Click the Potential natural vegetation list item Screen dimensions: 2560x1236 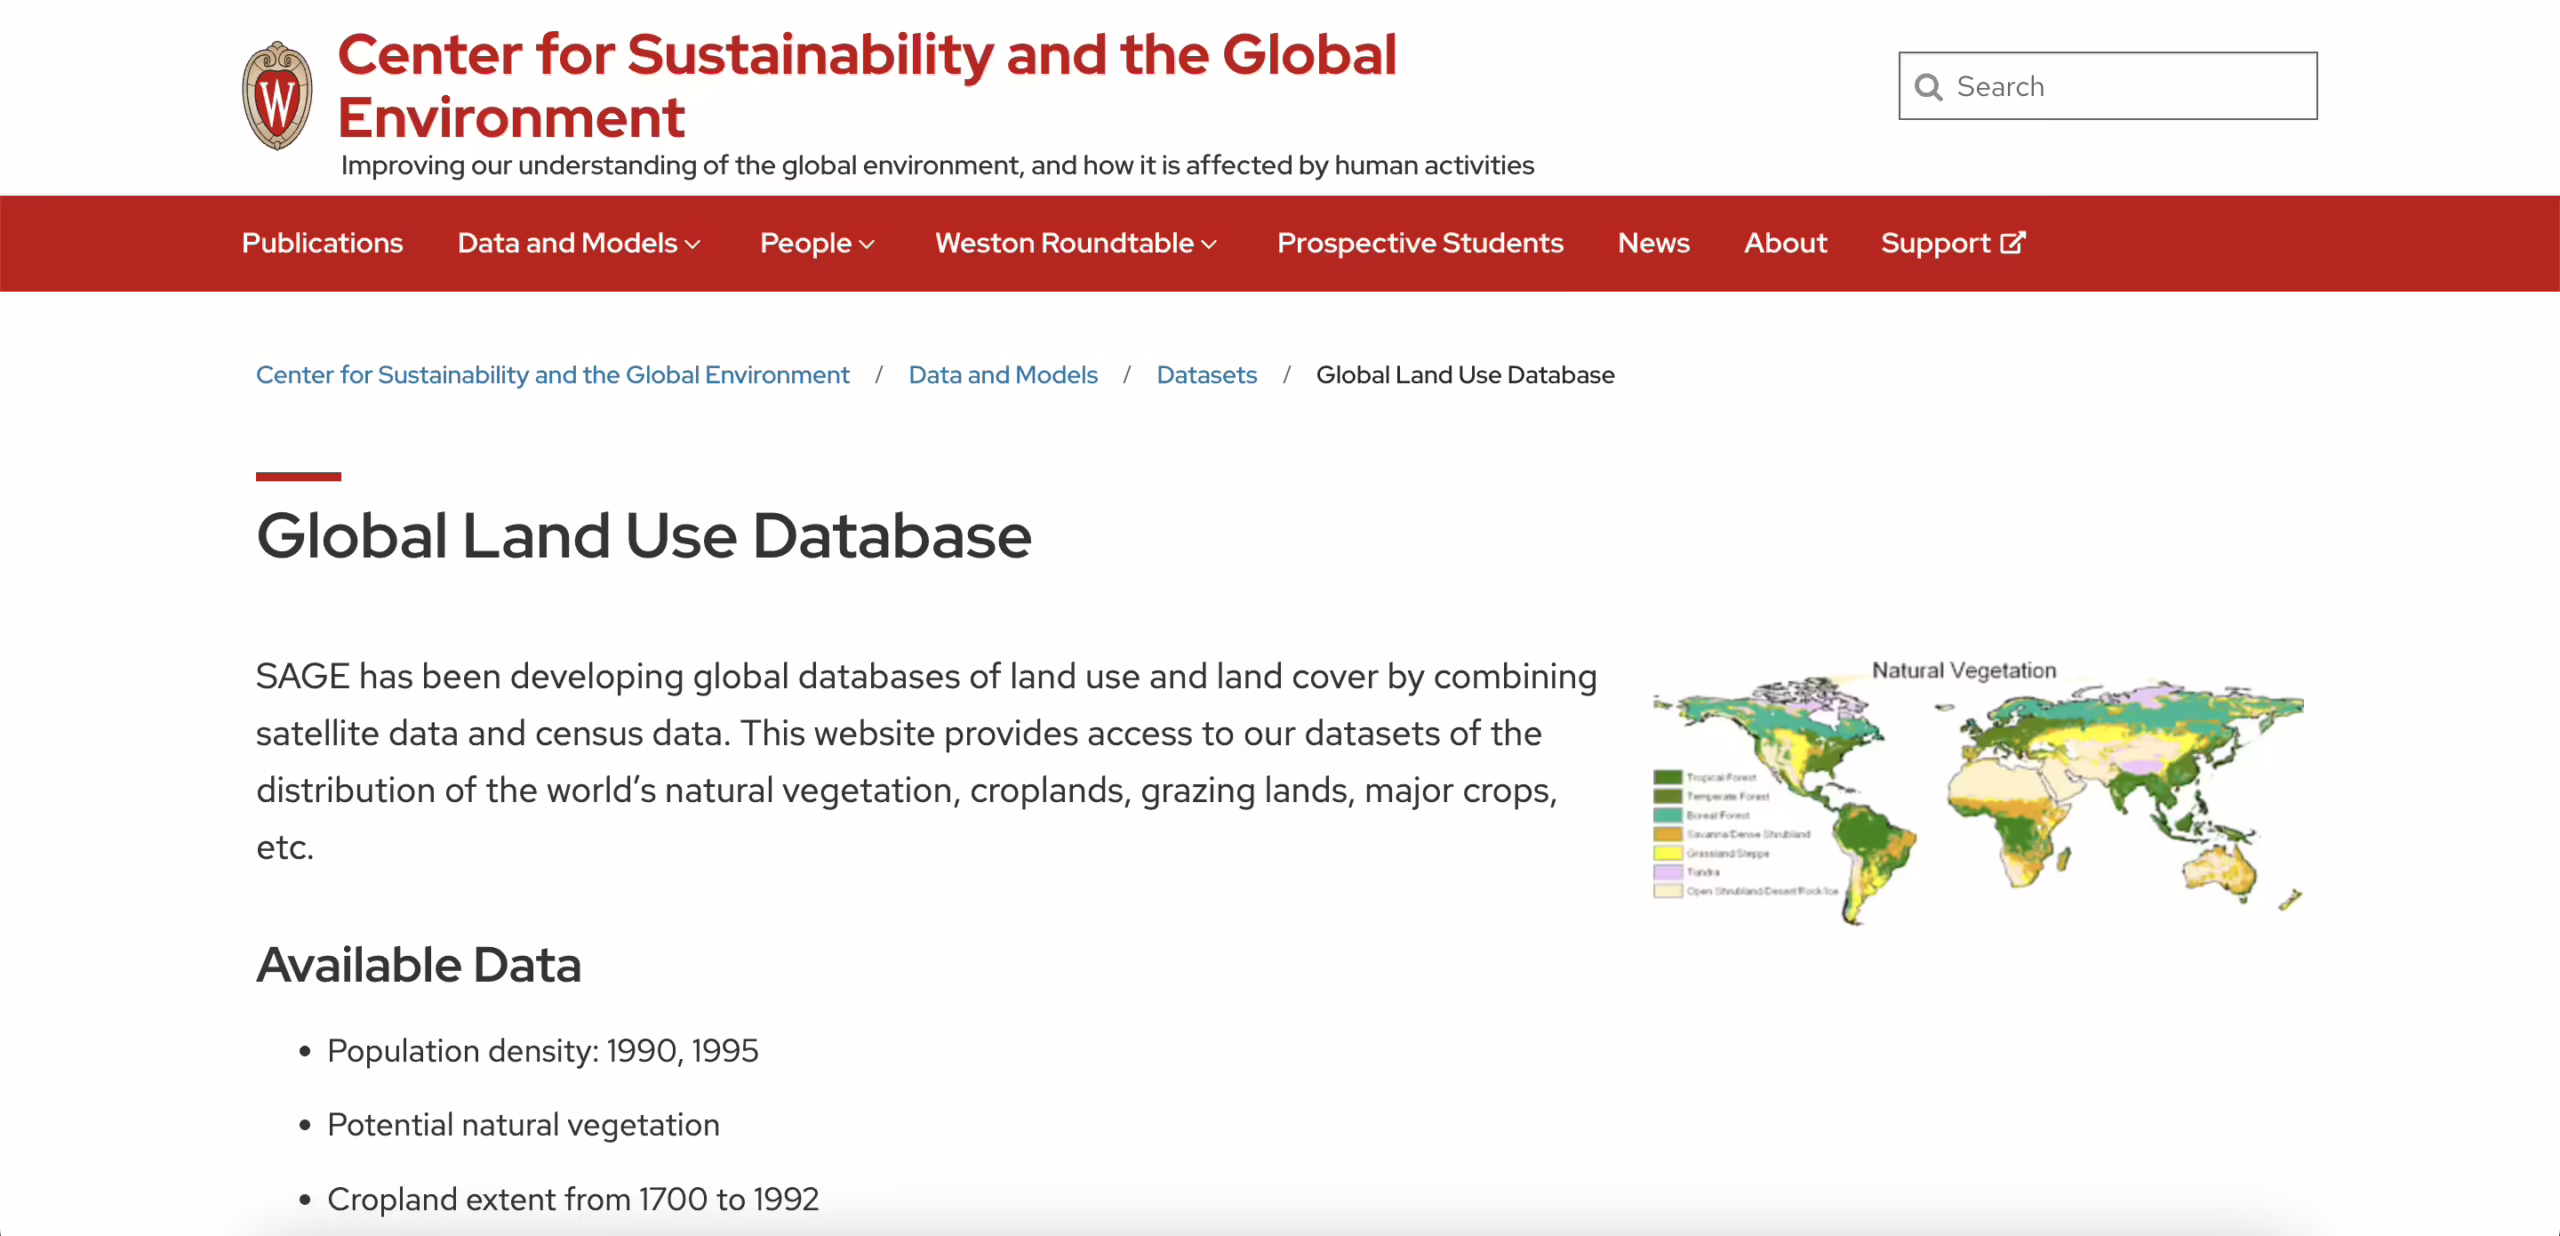(x=522, y=1124)
